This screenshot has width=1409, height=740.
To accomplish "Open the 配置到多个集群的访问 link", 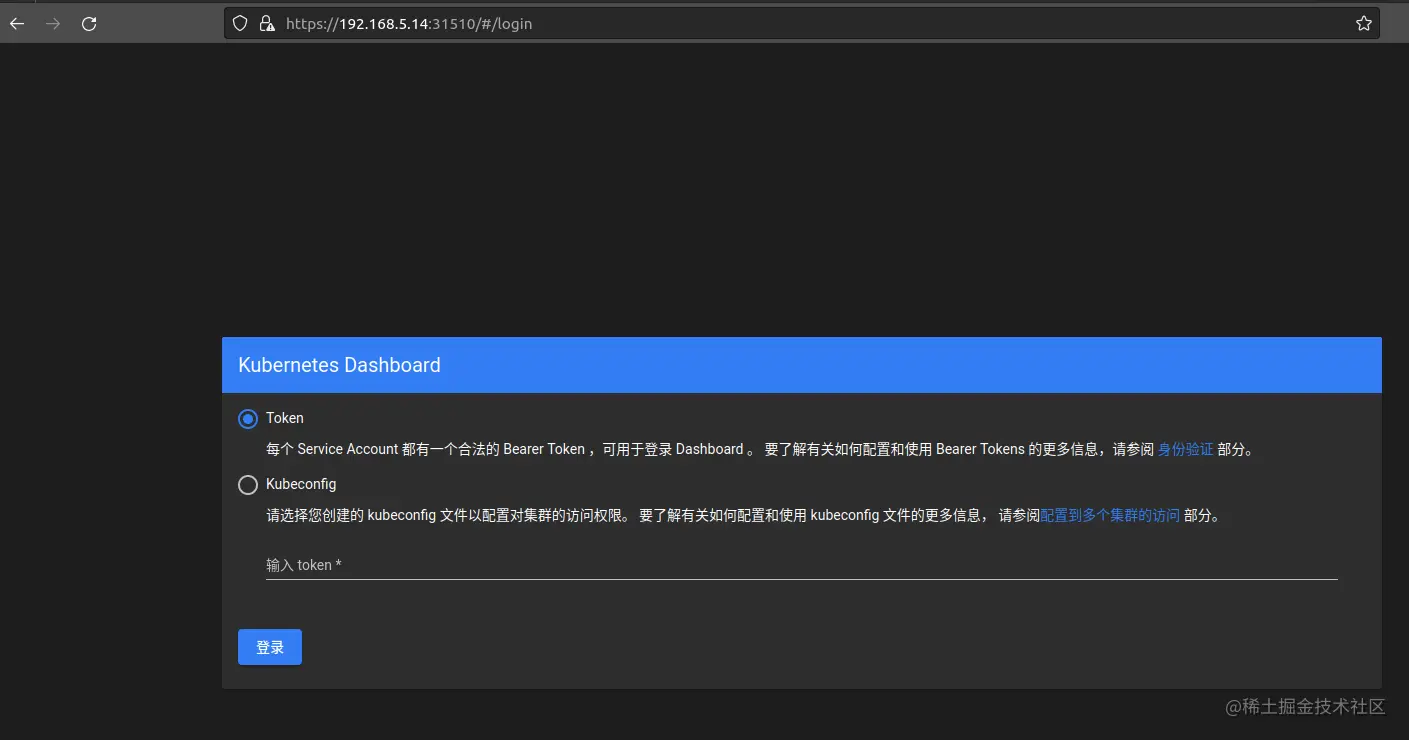I will point(1110,516).
